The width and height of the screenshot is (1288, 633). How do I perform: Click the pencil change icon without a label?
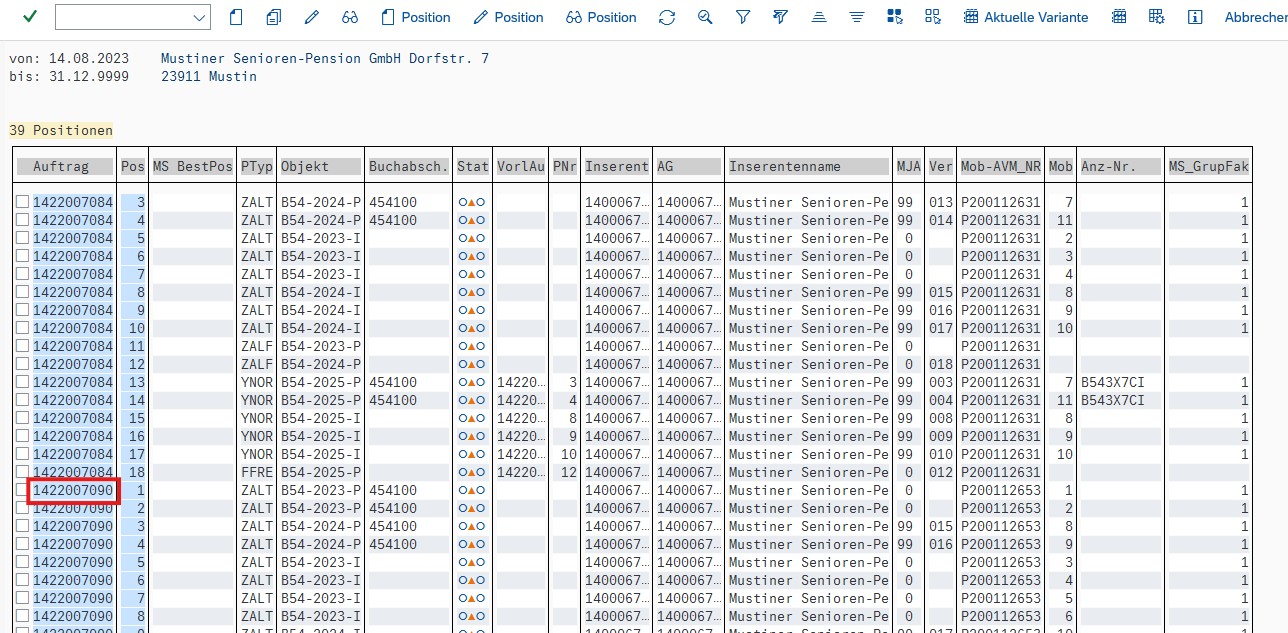(x=311, y=17)
